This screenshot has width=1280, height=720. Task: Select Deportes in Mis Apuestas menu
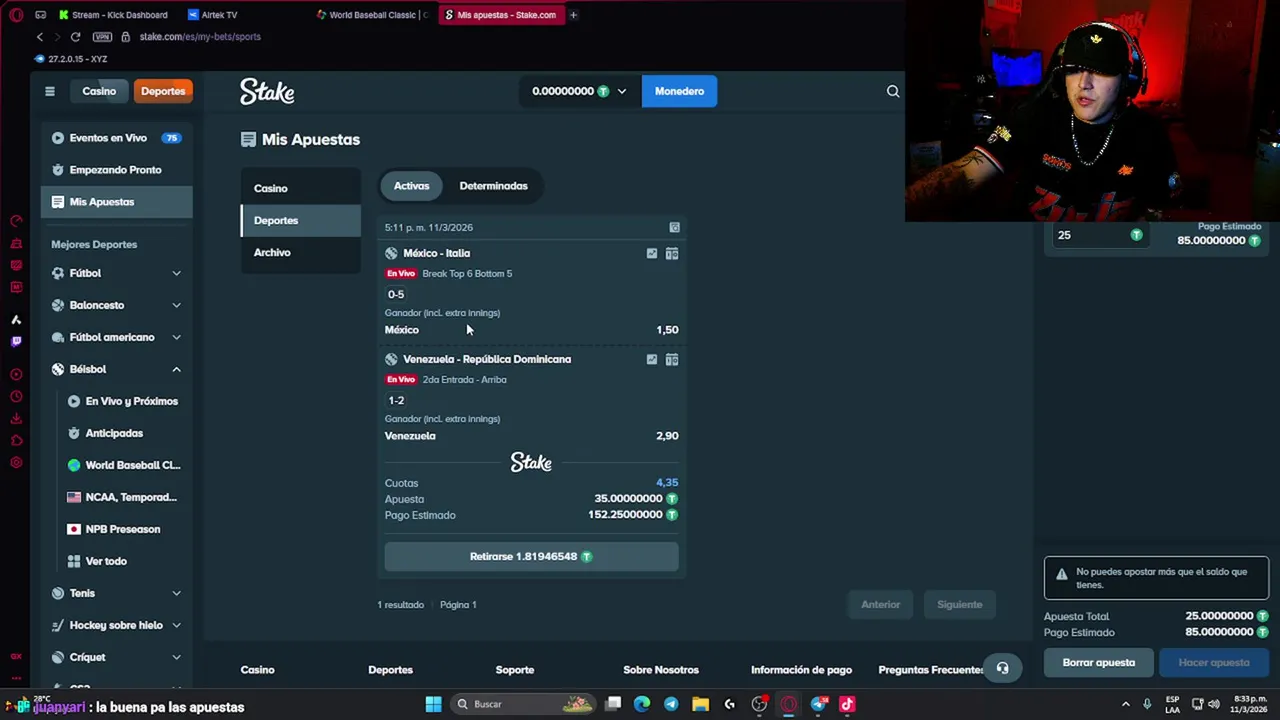[x=300, y=220]
